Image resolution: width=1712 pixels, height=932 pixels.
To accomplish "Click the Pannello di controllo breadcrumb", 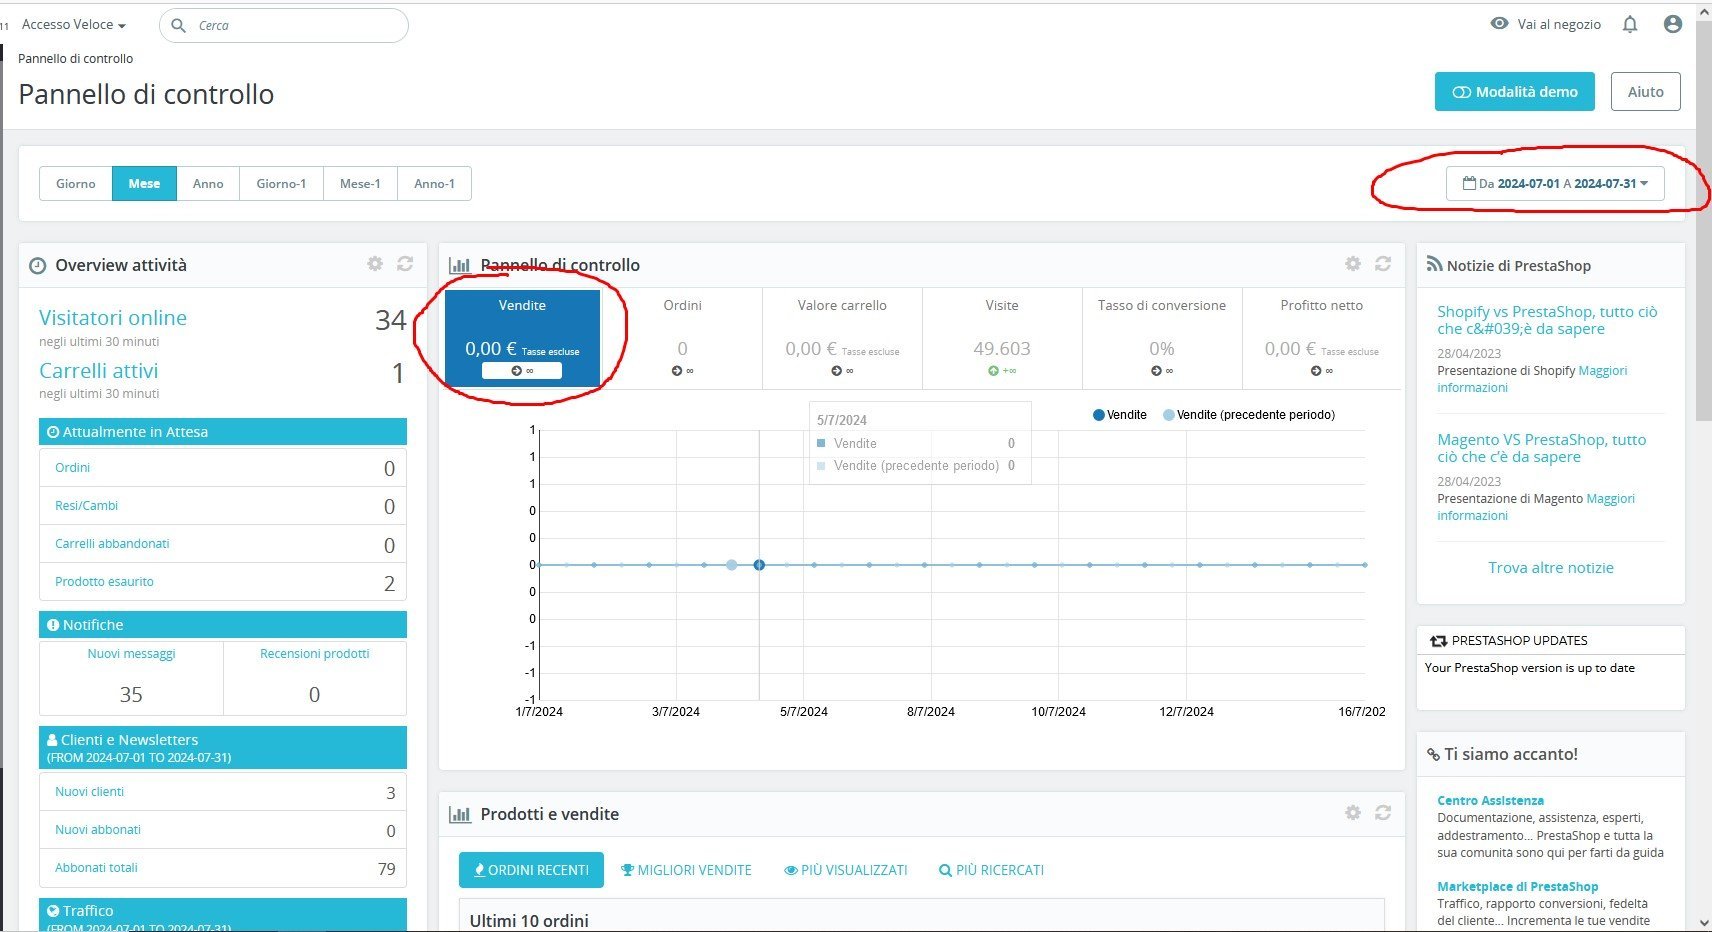I will tap(76, 59).
